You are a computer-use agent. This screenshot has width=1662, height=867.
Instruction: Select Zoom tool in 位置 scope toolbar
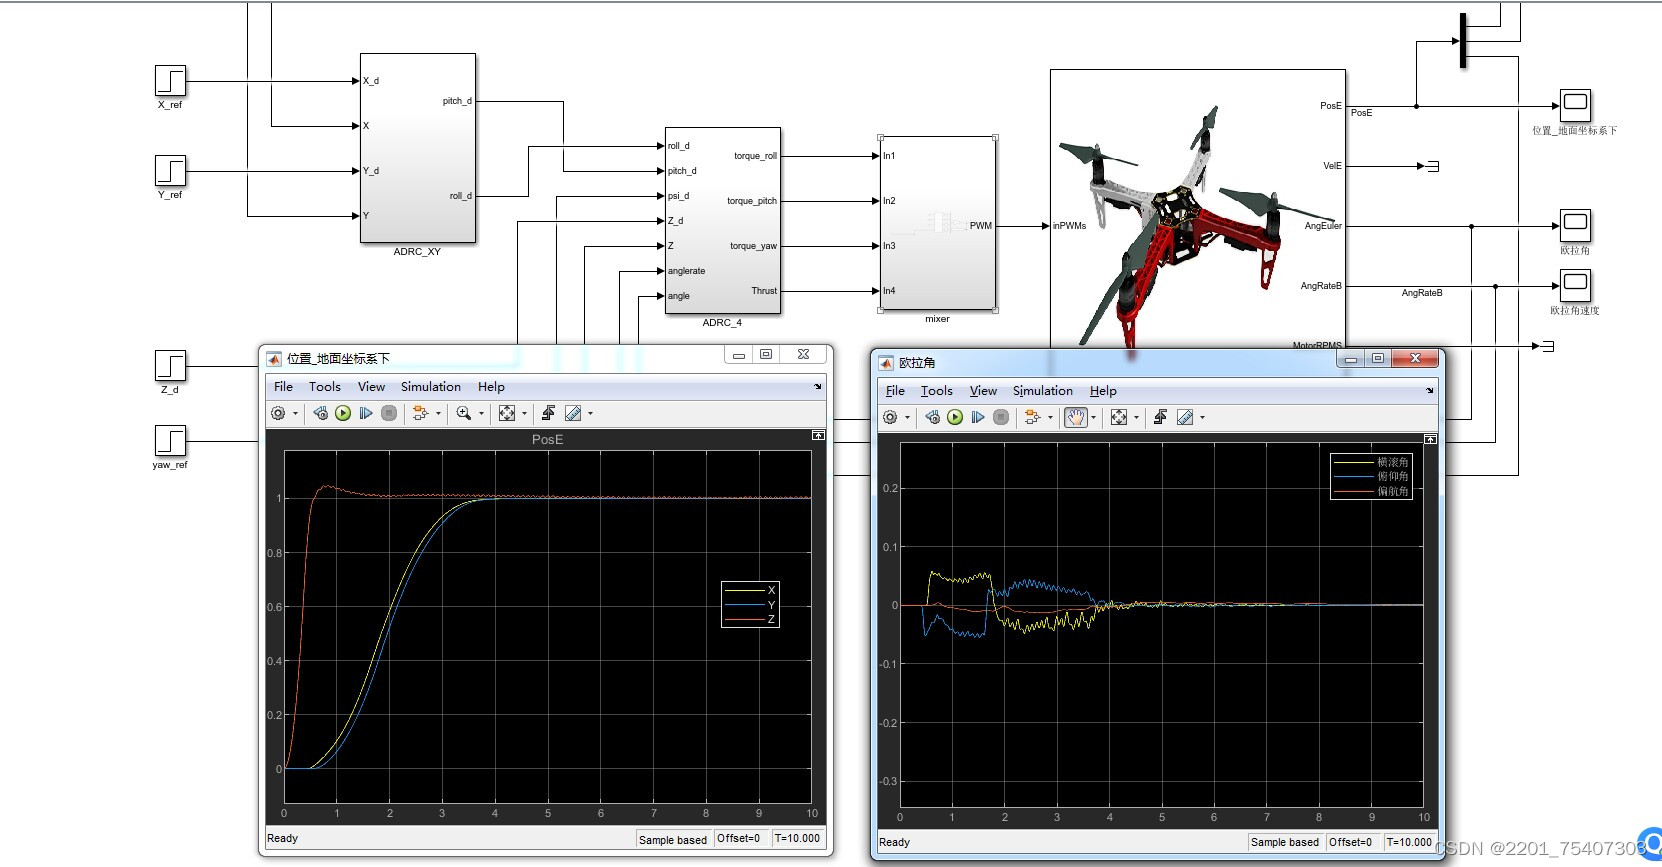pos(464,413)
